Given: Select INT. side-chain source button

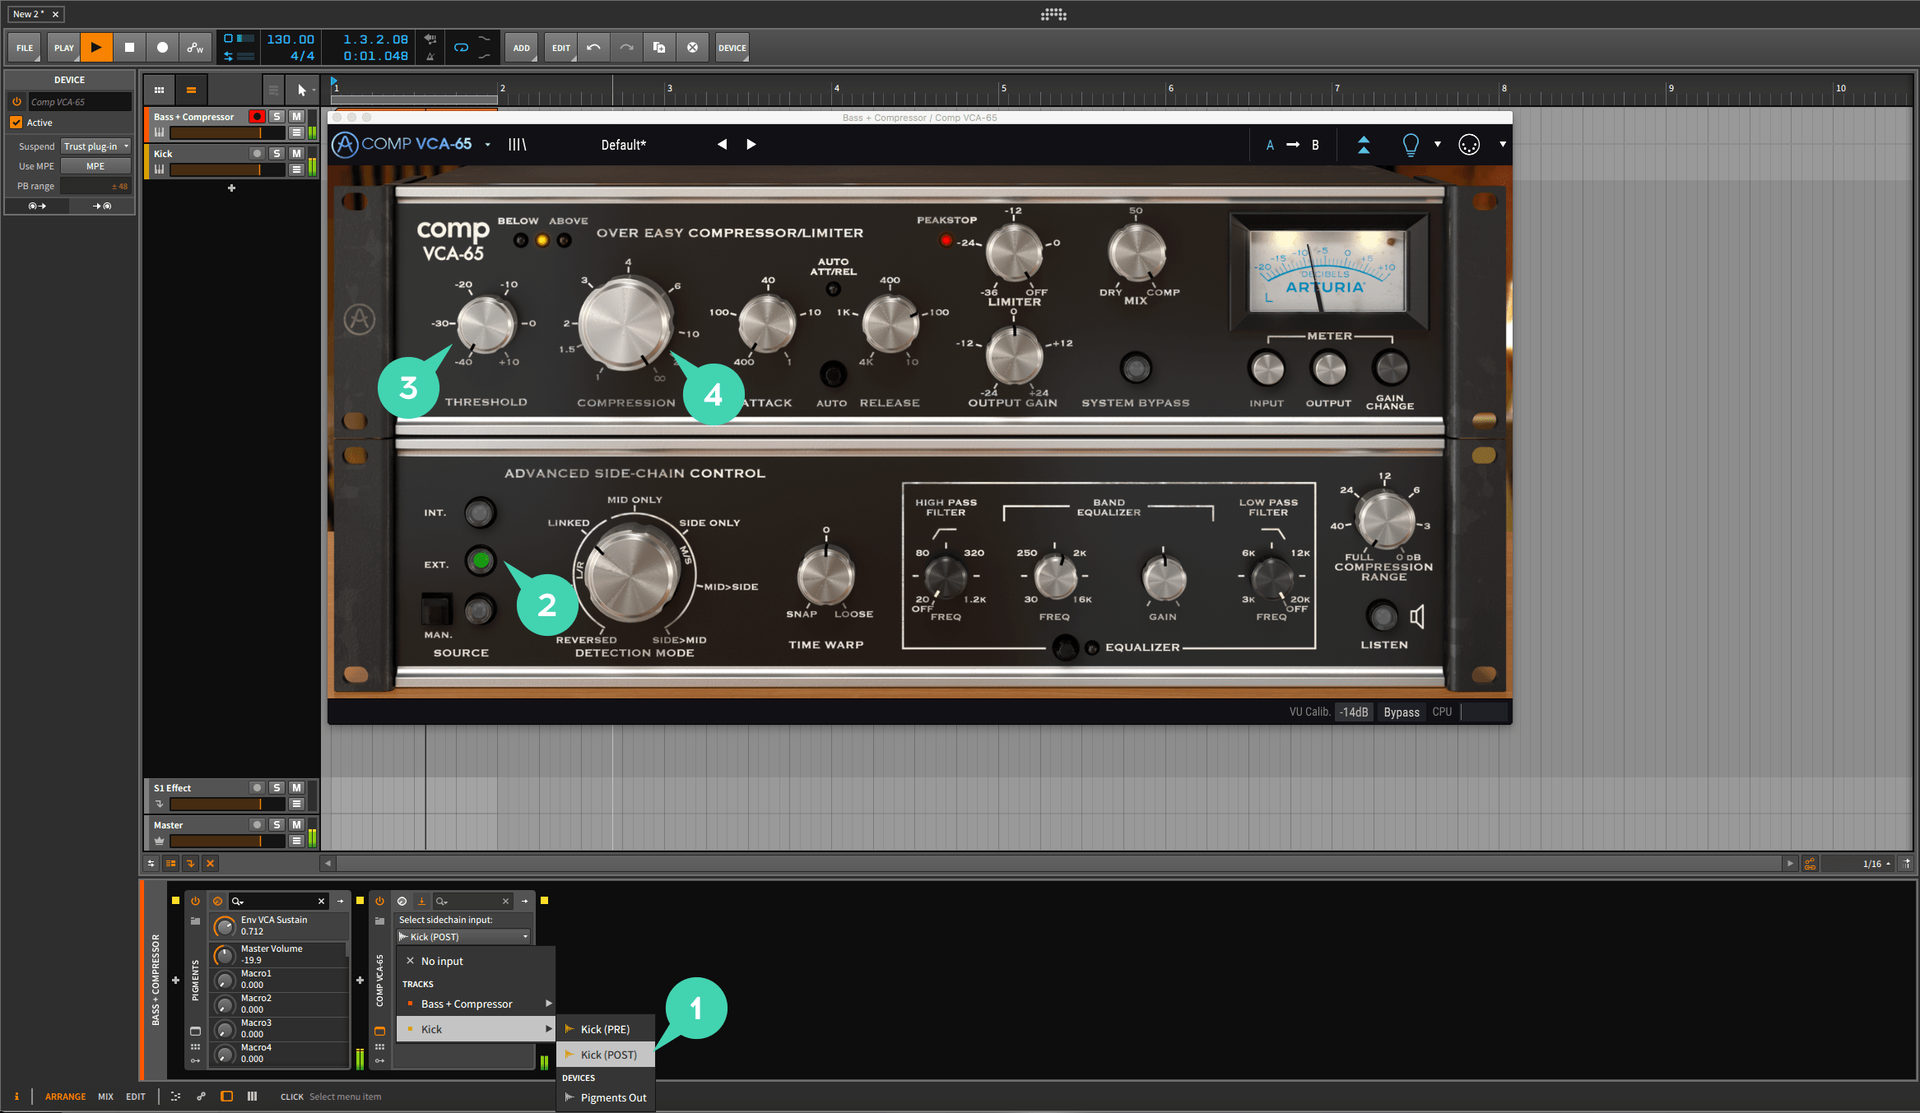Looking at the screenshot, I should [480, 513].
